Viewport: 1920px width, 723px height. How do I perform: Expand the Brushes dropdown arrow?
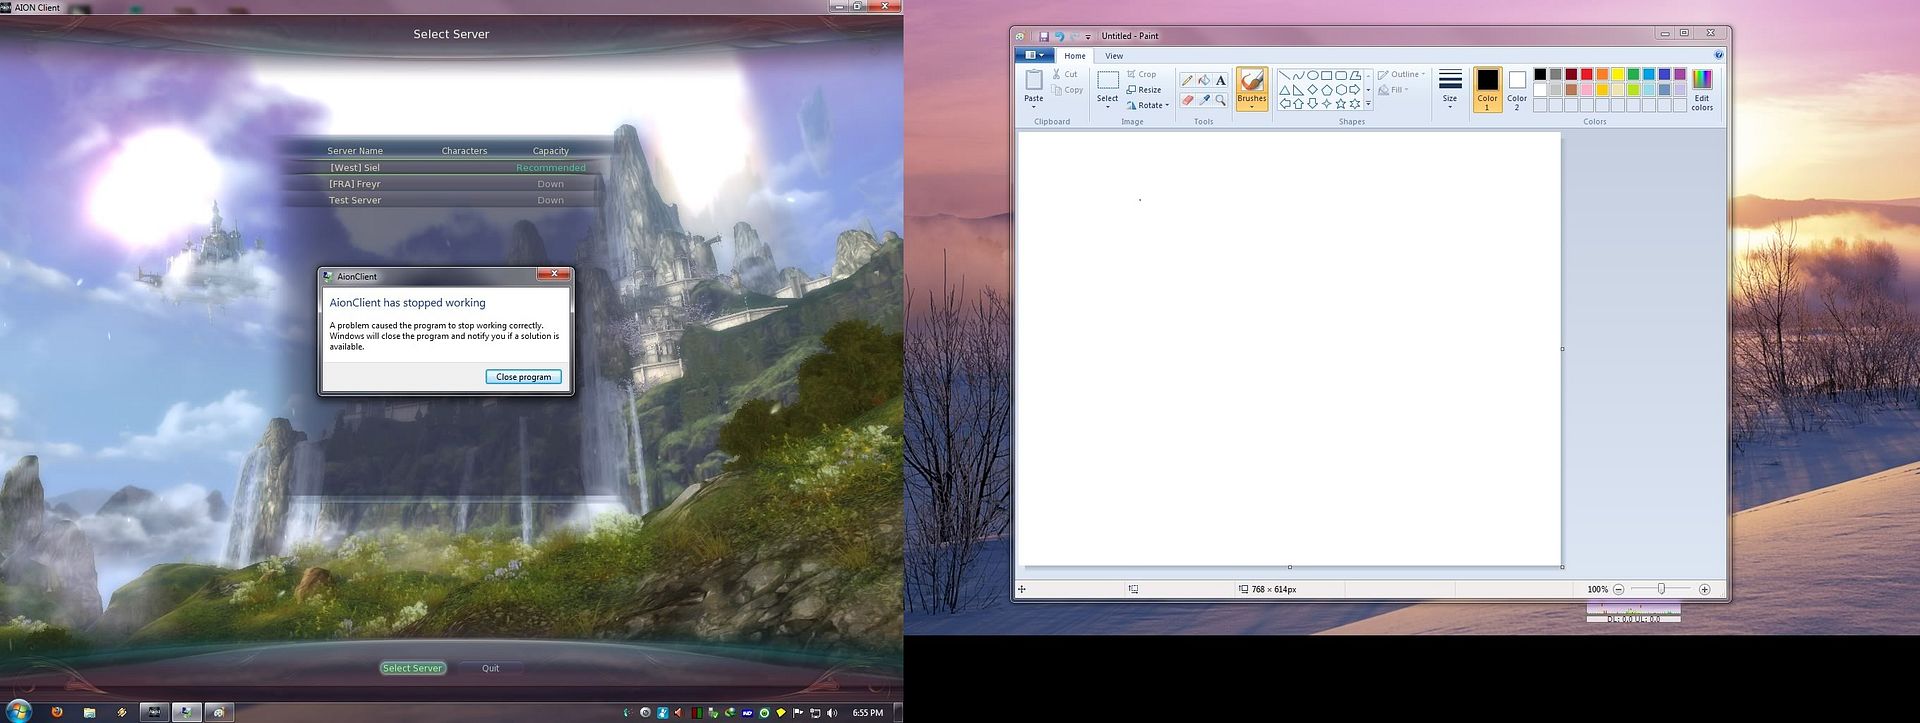[x=1252, y=107]
